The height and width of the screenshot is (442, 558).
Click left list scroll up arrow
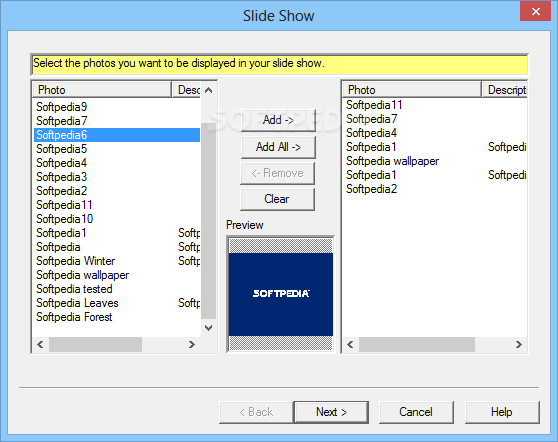point(209,90)
